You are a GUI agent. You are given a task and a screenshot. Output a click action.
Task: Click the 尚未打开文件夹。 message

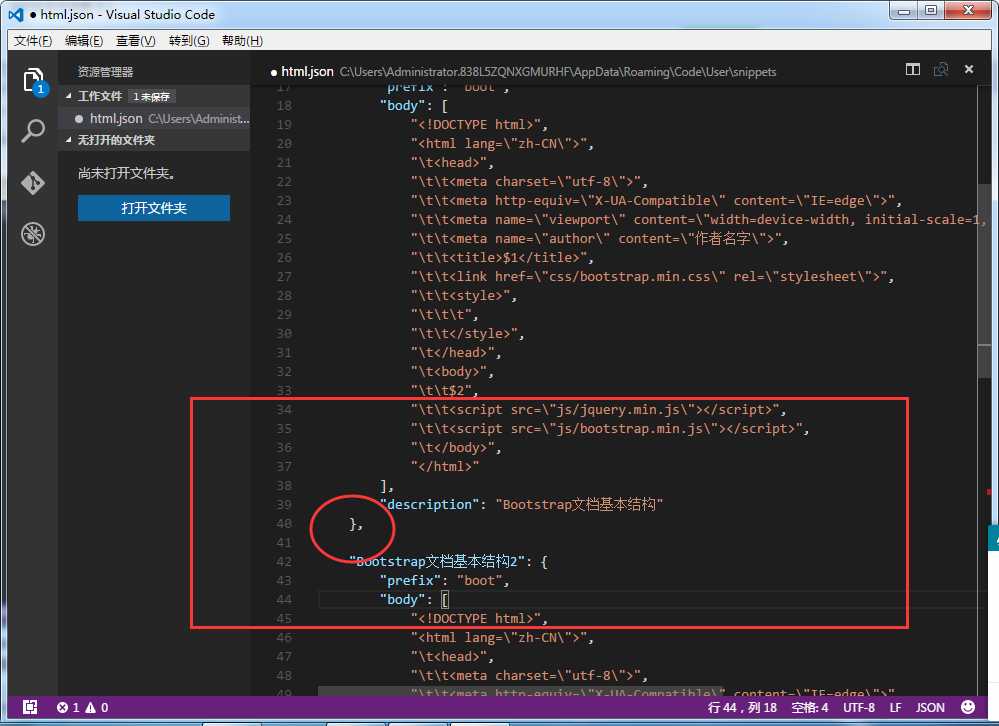click(126, 173)
